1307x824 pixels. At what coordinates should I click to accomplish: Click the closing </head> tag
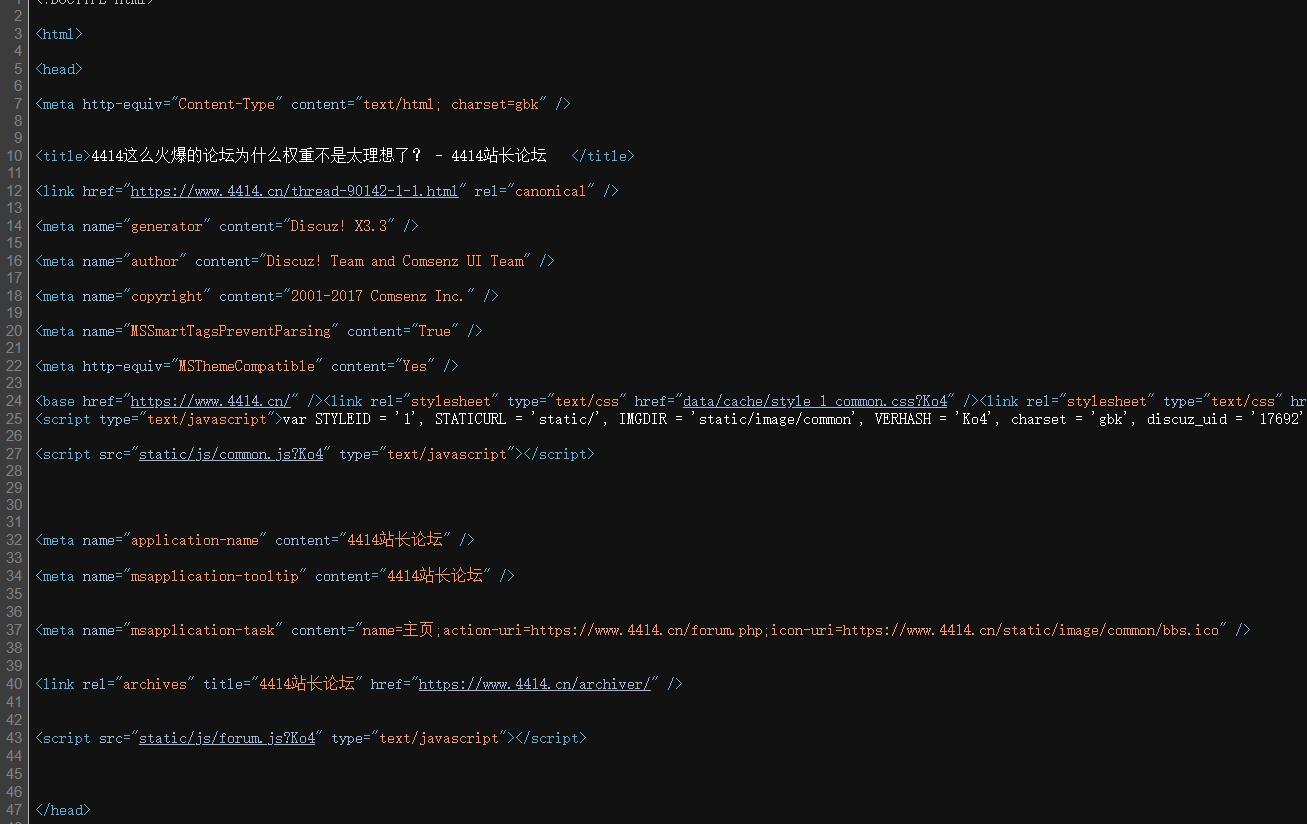pyautogui.click(x=63, y=810)
